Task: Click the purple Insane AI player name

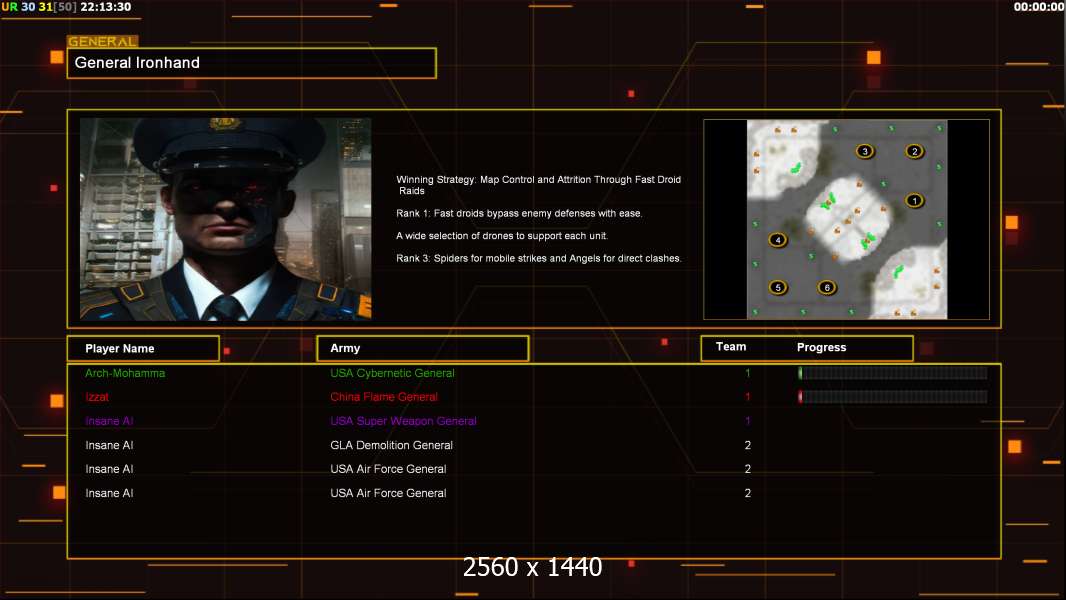Action: pyautogui.click(x=109, y=421)
